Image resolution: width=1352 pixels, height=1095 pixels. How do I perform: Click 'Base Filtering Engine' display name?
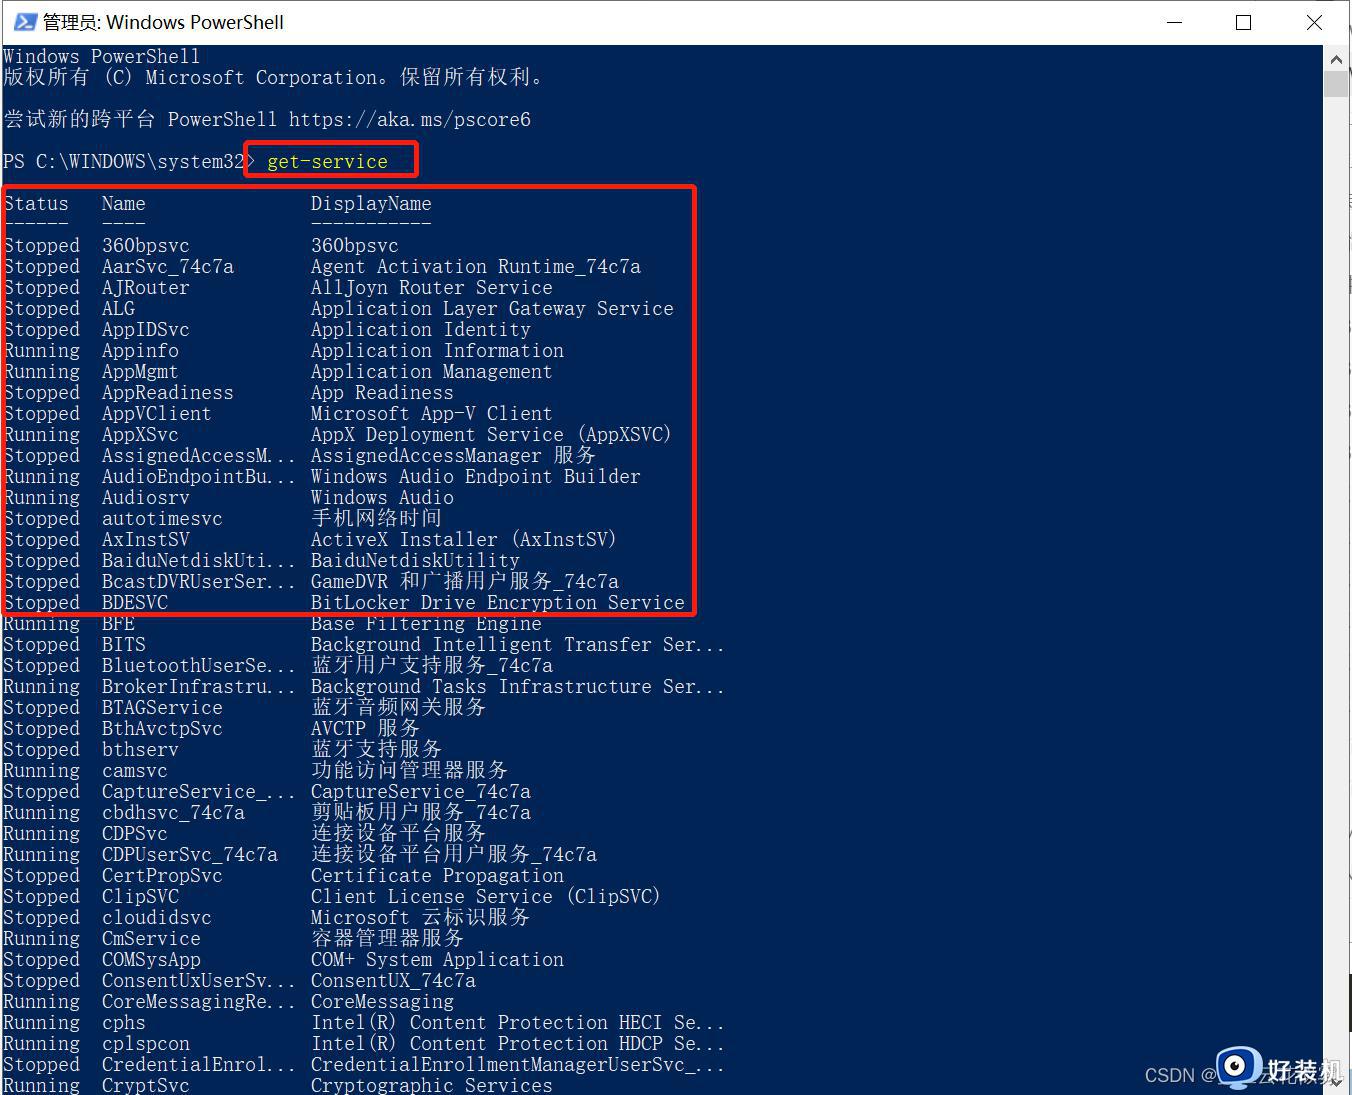pos(426,624)
